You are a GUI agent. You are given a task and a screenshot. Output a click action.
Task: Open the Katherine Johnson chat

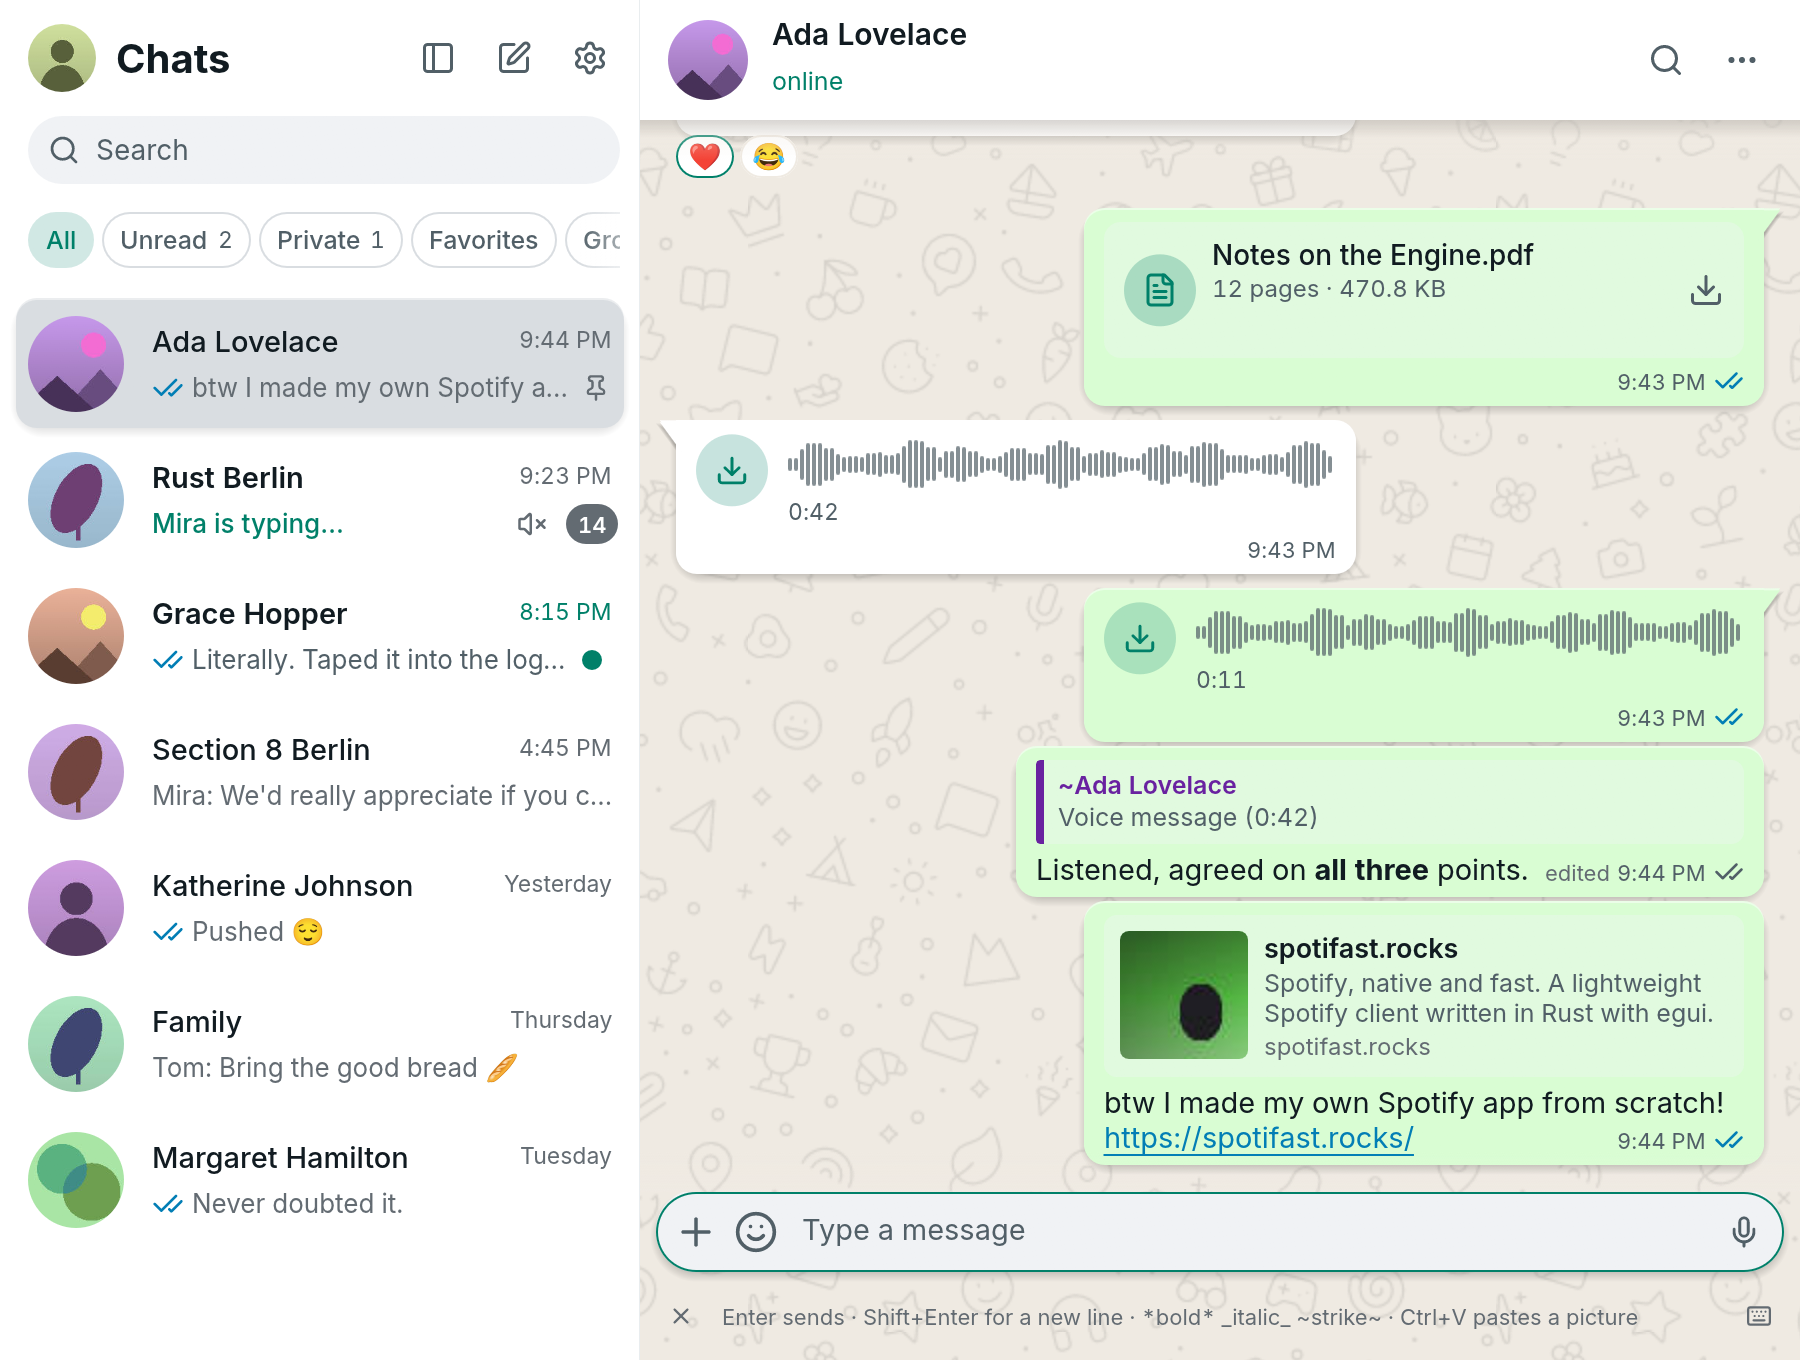click(320, 908)
